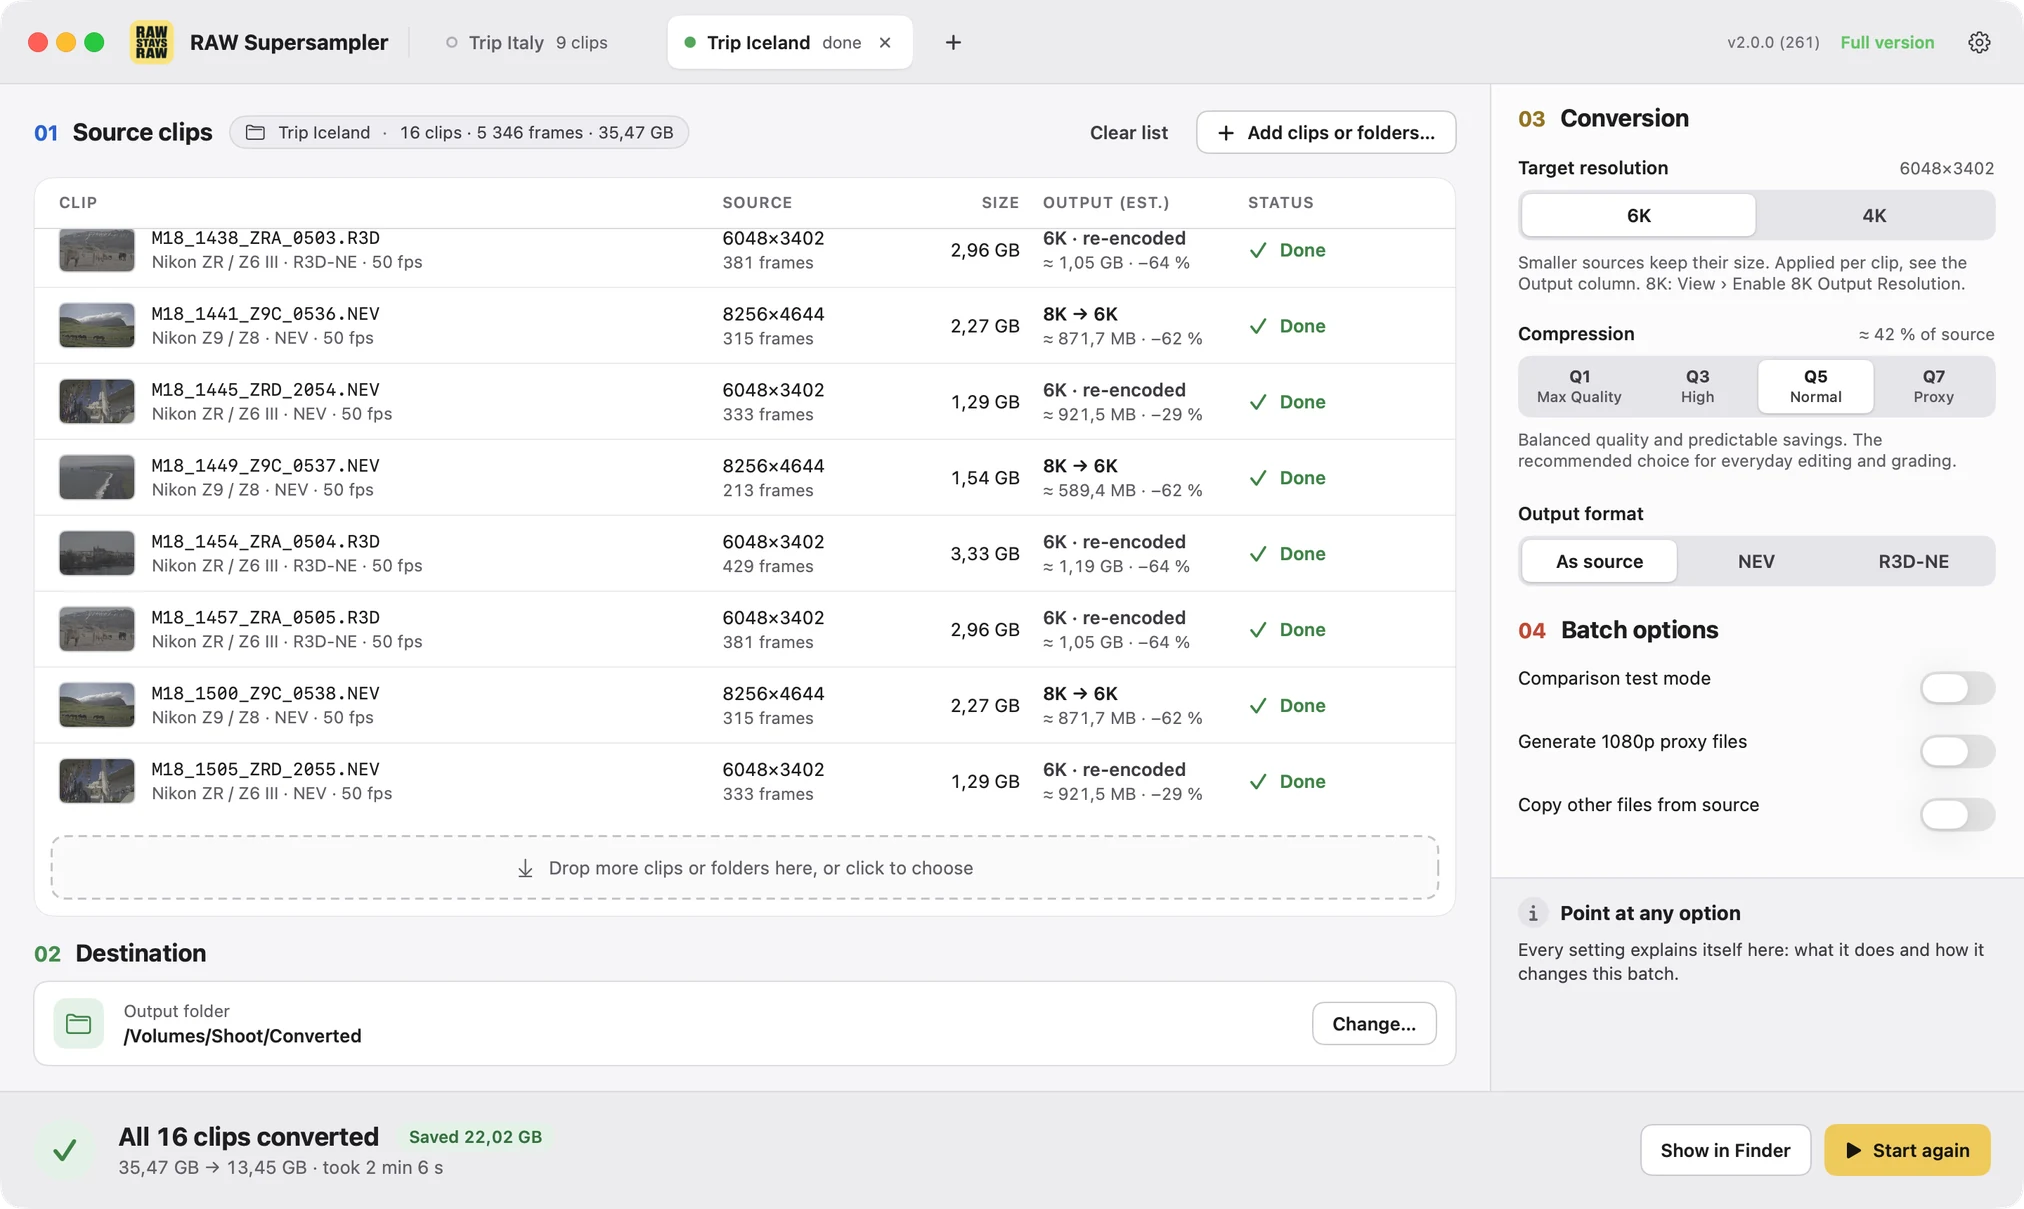
Task: Choose Q5 Normal compression
Action: pyautogui.click(x=1815, y=386)
